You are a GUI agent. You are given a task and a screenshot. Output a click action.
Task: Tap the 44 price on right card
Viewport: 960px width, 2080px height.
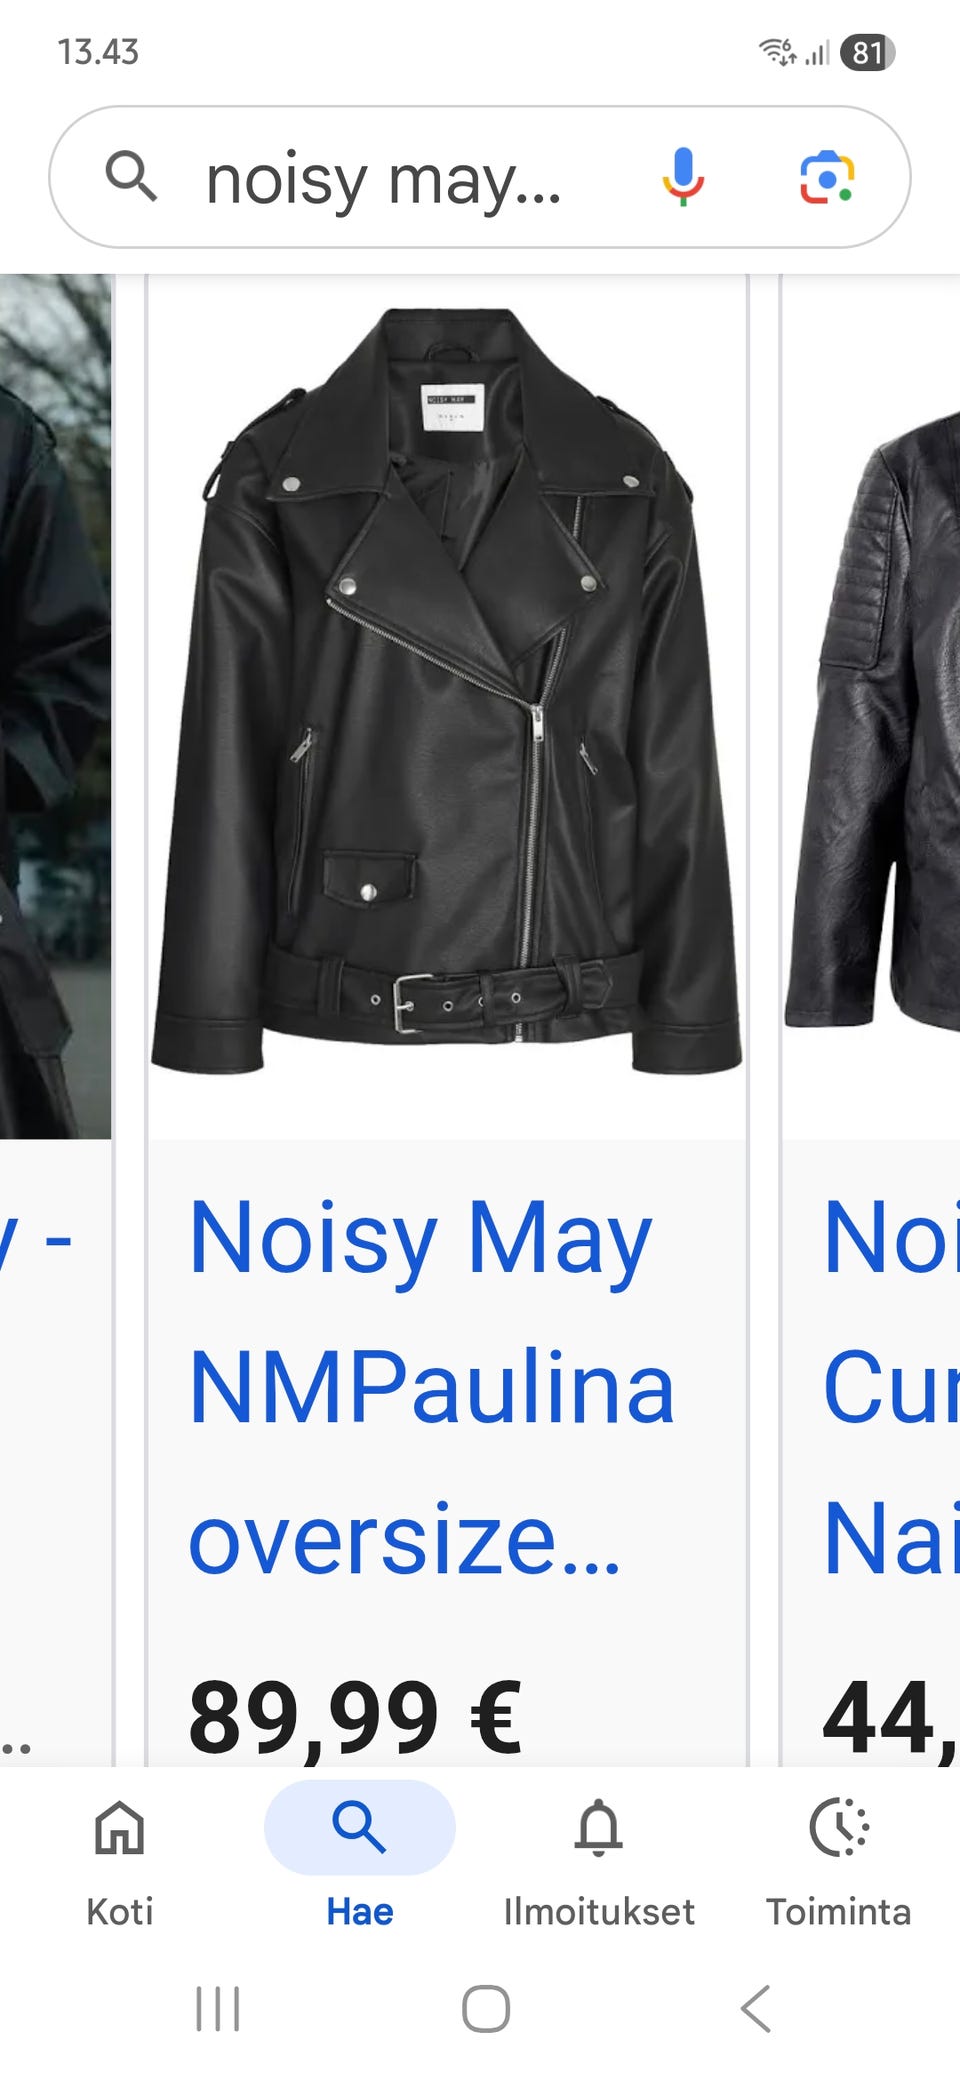(x=891, y=1718)
